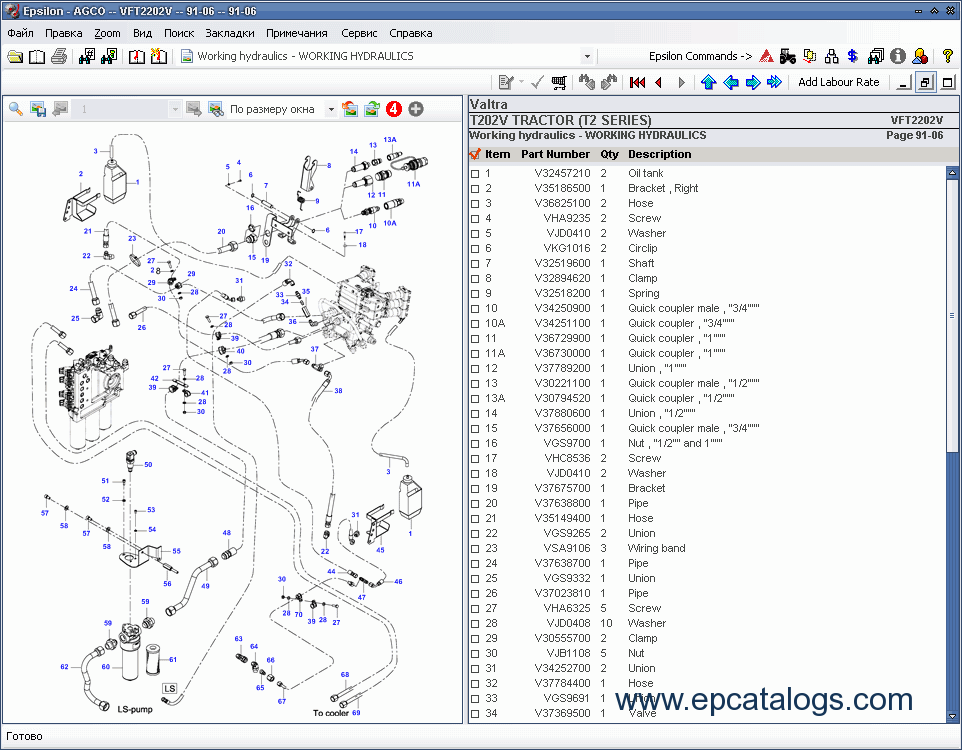The height and width of the screenshot is (750, 962).
Task: Open the Сервис menu
Action: [359, 33]
